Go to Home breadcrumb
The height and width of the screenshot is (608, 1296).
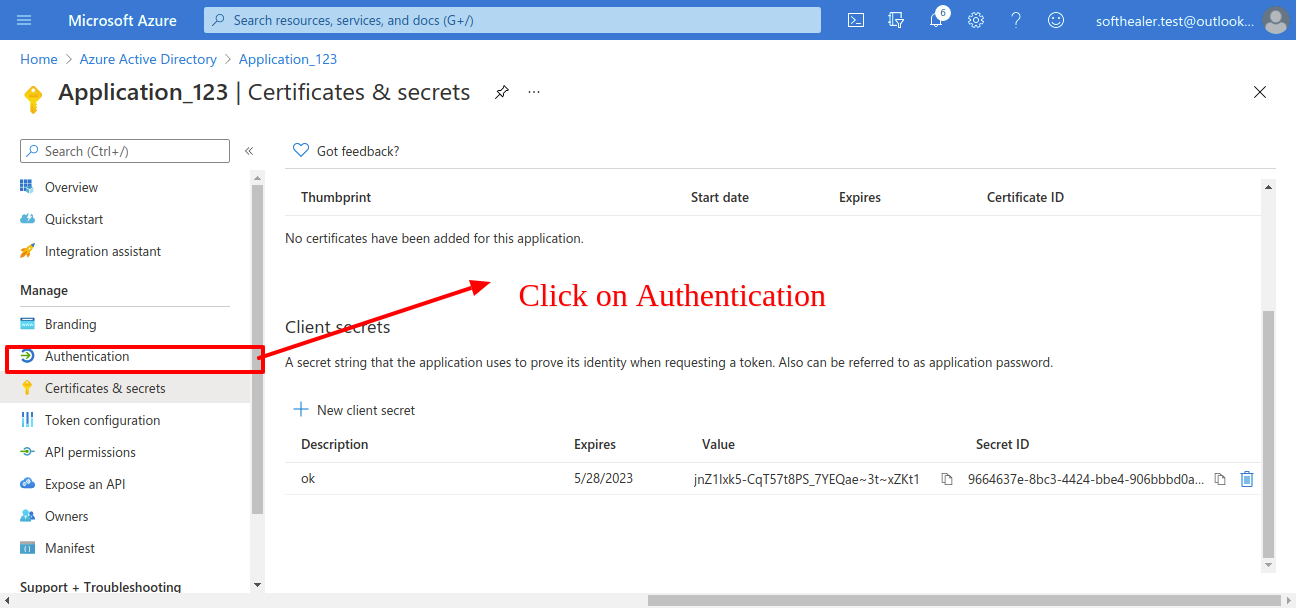tap(39, 59)
